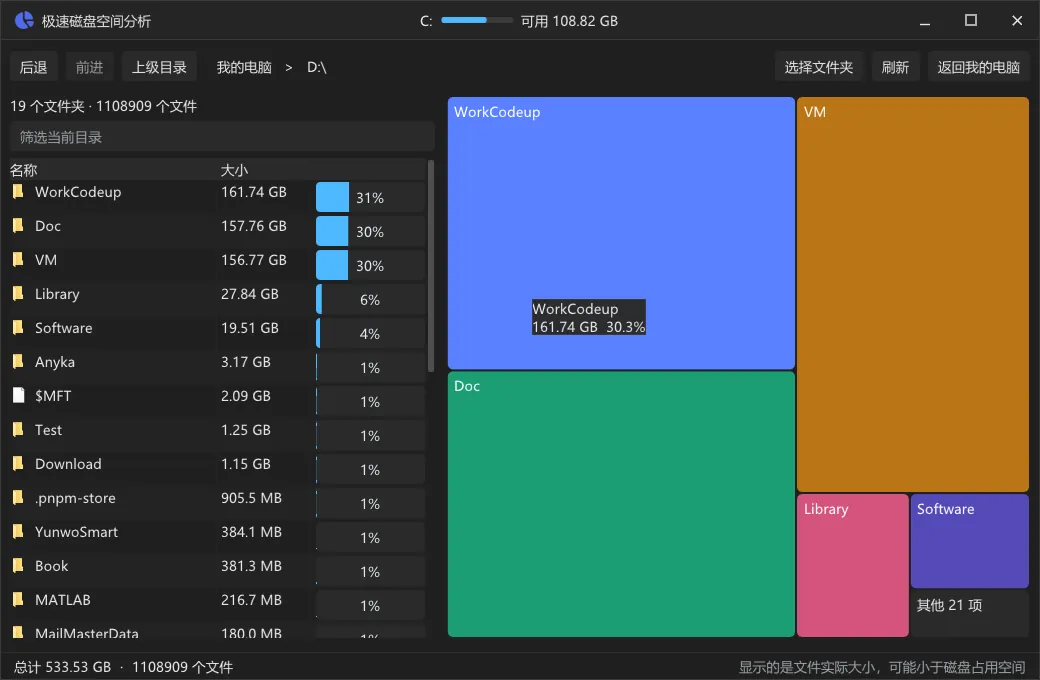Select the Download row name
The width and height of the screenshot is (1040, 680).
[68, 464]
